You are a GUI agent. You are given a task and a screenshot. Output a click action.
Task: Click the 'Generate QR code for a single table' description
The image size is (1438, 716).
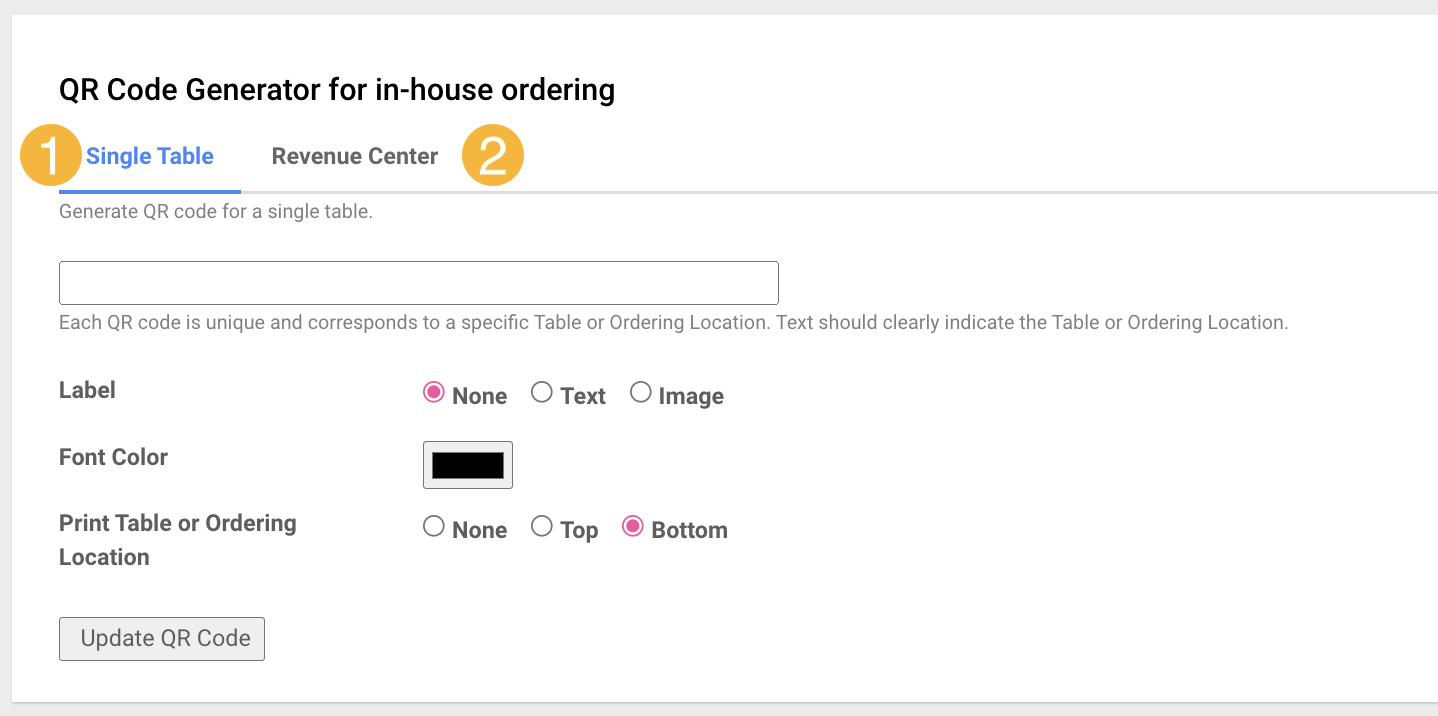coord(216,212)
